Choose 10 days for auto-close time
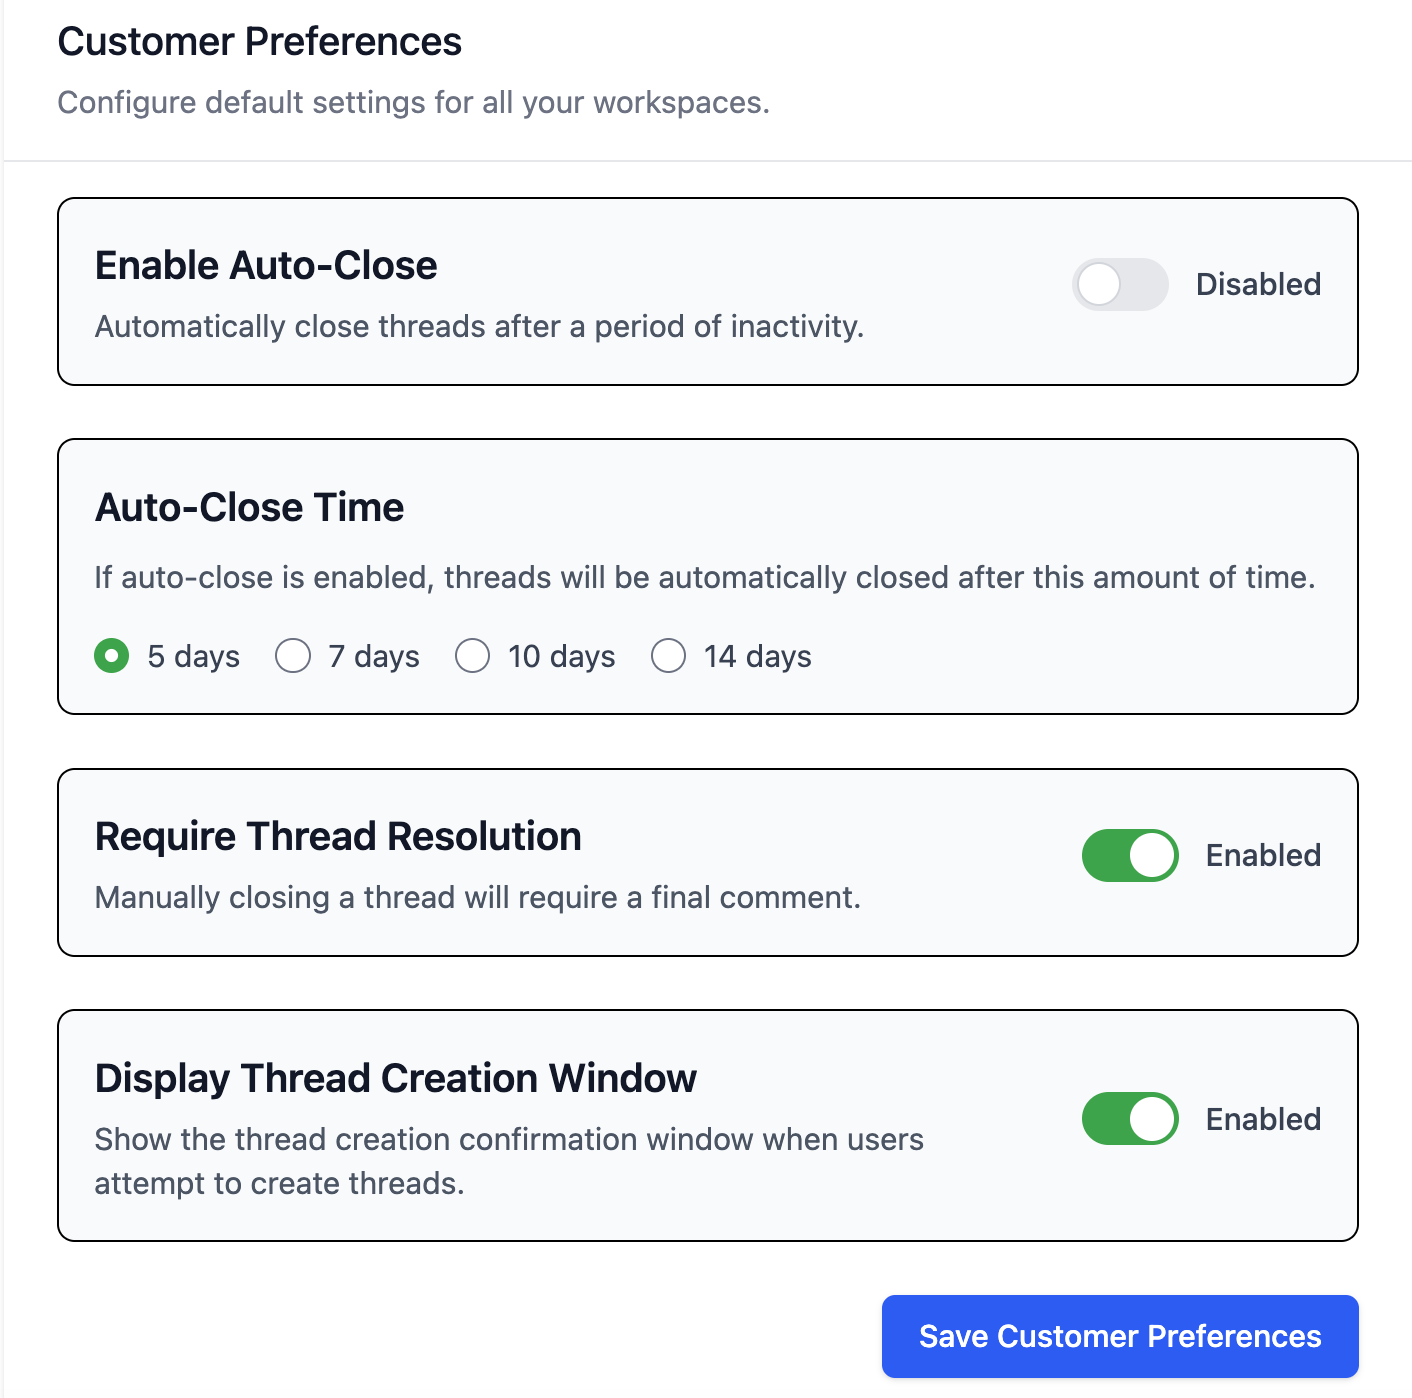Screen dimensions: 1412x1398 pos(472,656)
